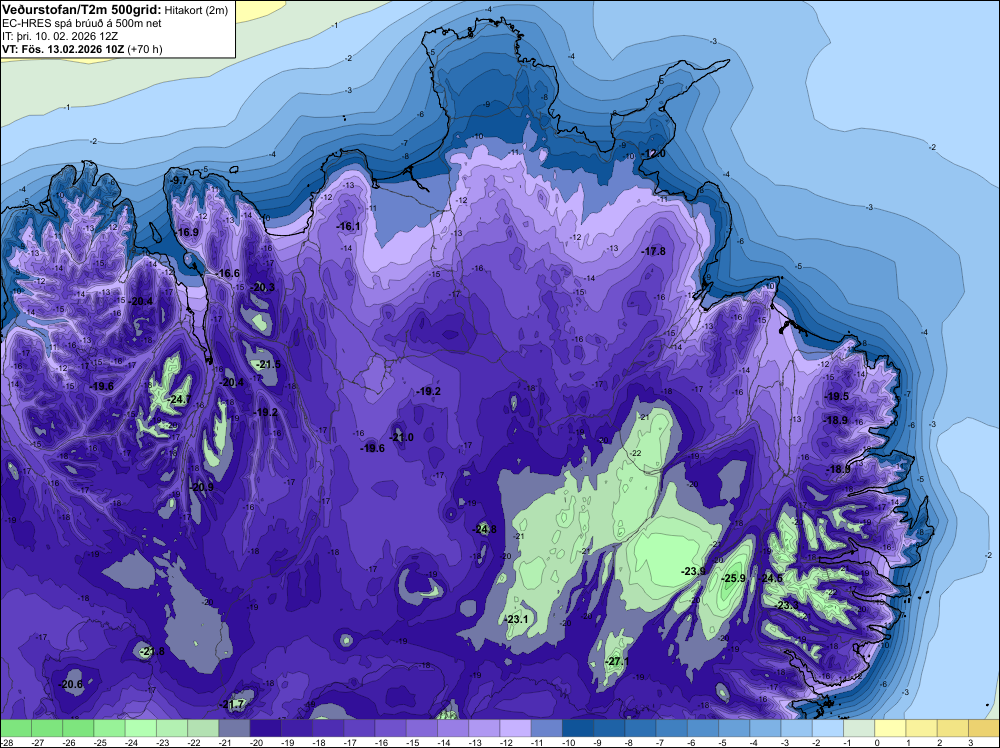Select the gray -21 legend swatch

point(234,729)
